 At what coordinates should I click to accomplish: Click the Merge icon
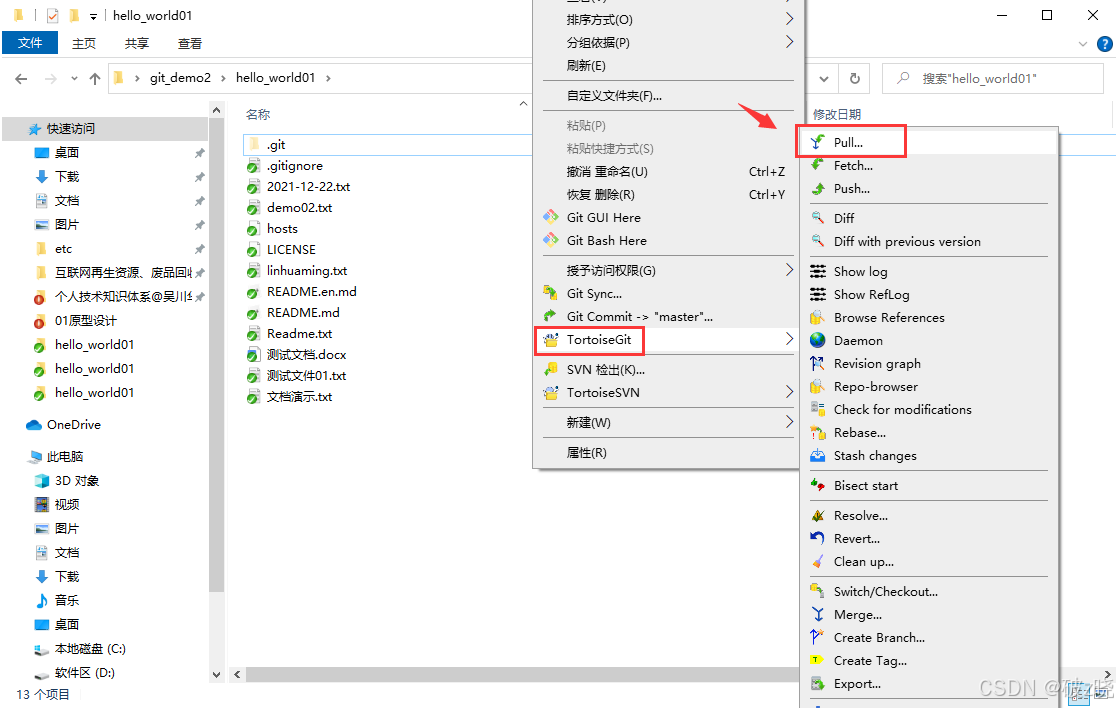click(818, 615)
